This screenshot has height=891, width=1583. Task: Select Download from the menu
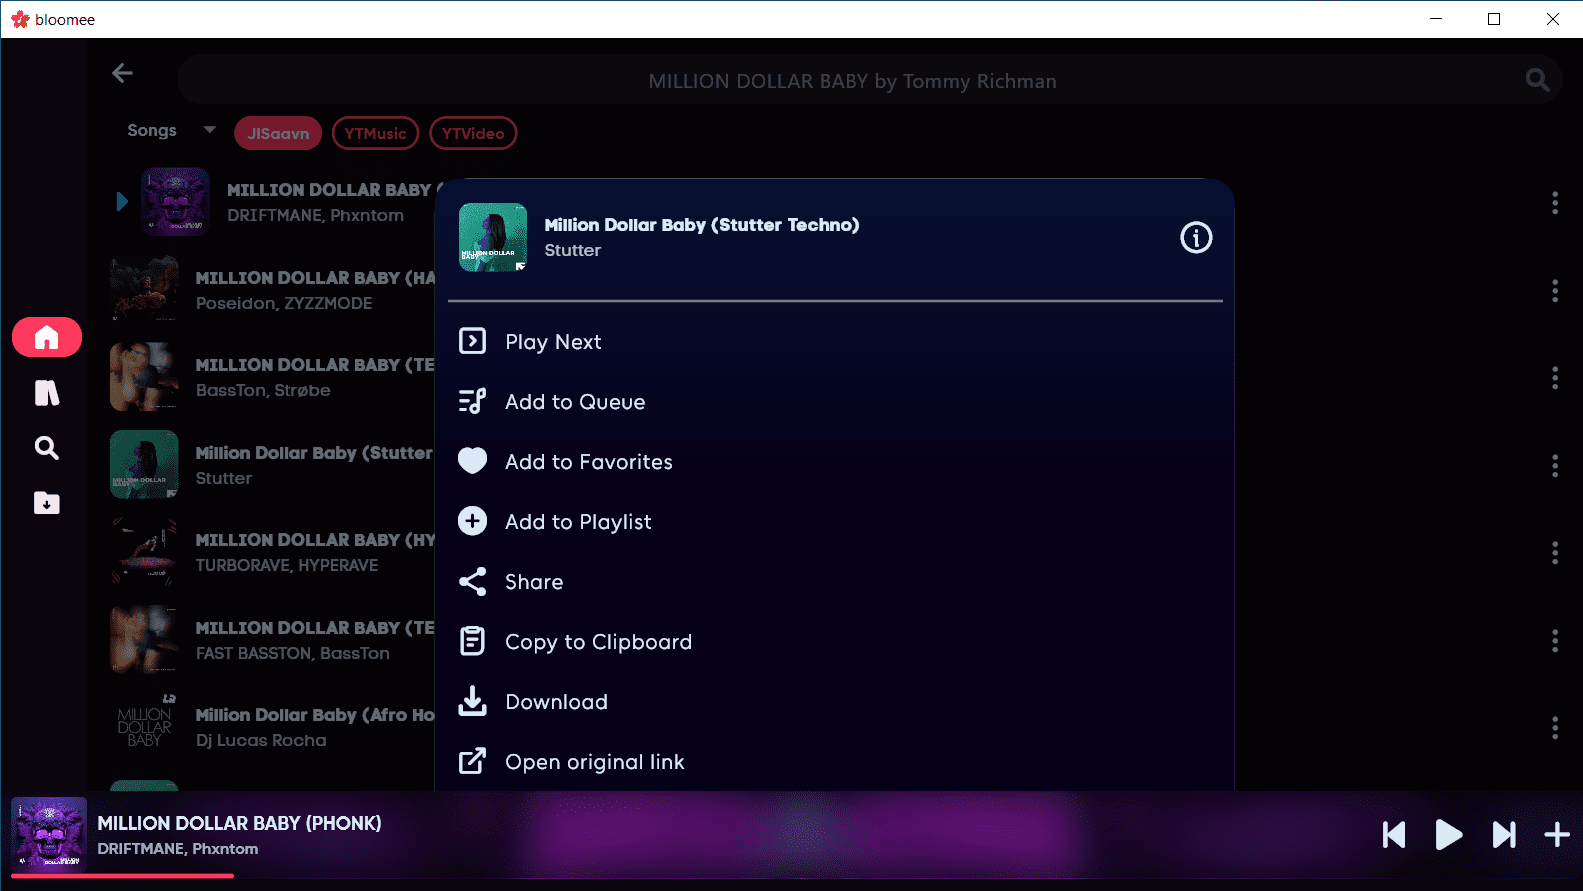point(835,701)
